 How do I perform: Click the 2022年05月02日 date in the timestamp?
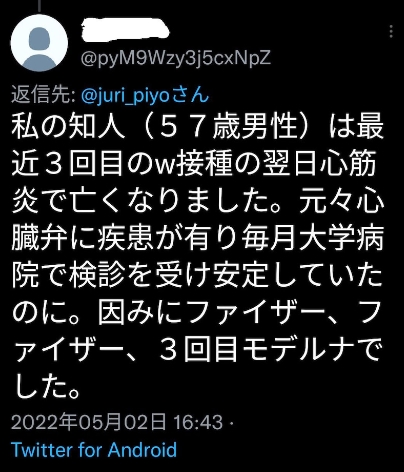point(89,422)
